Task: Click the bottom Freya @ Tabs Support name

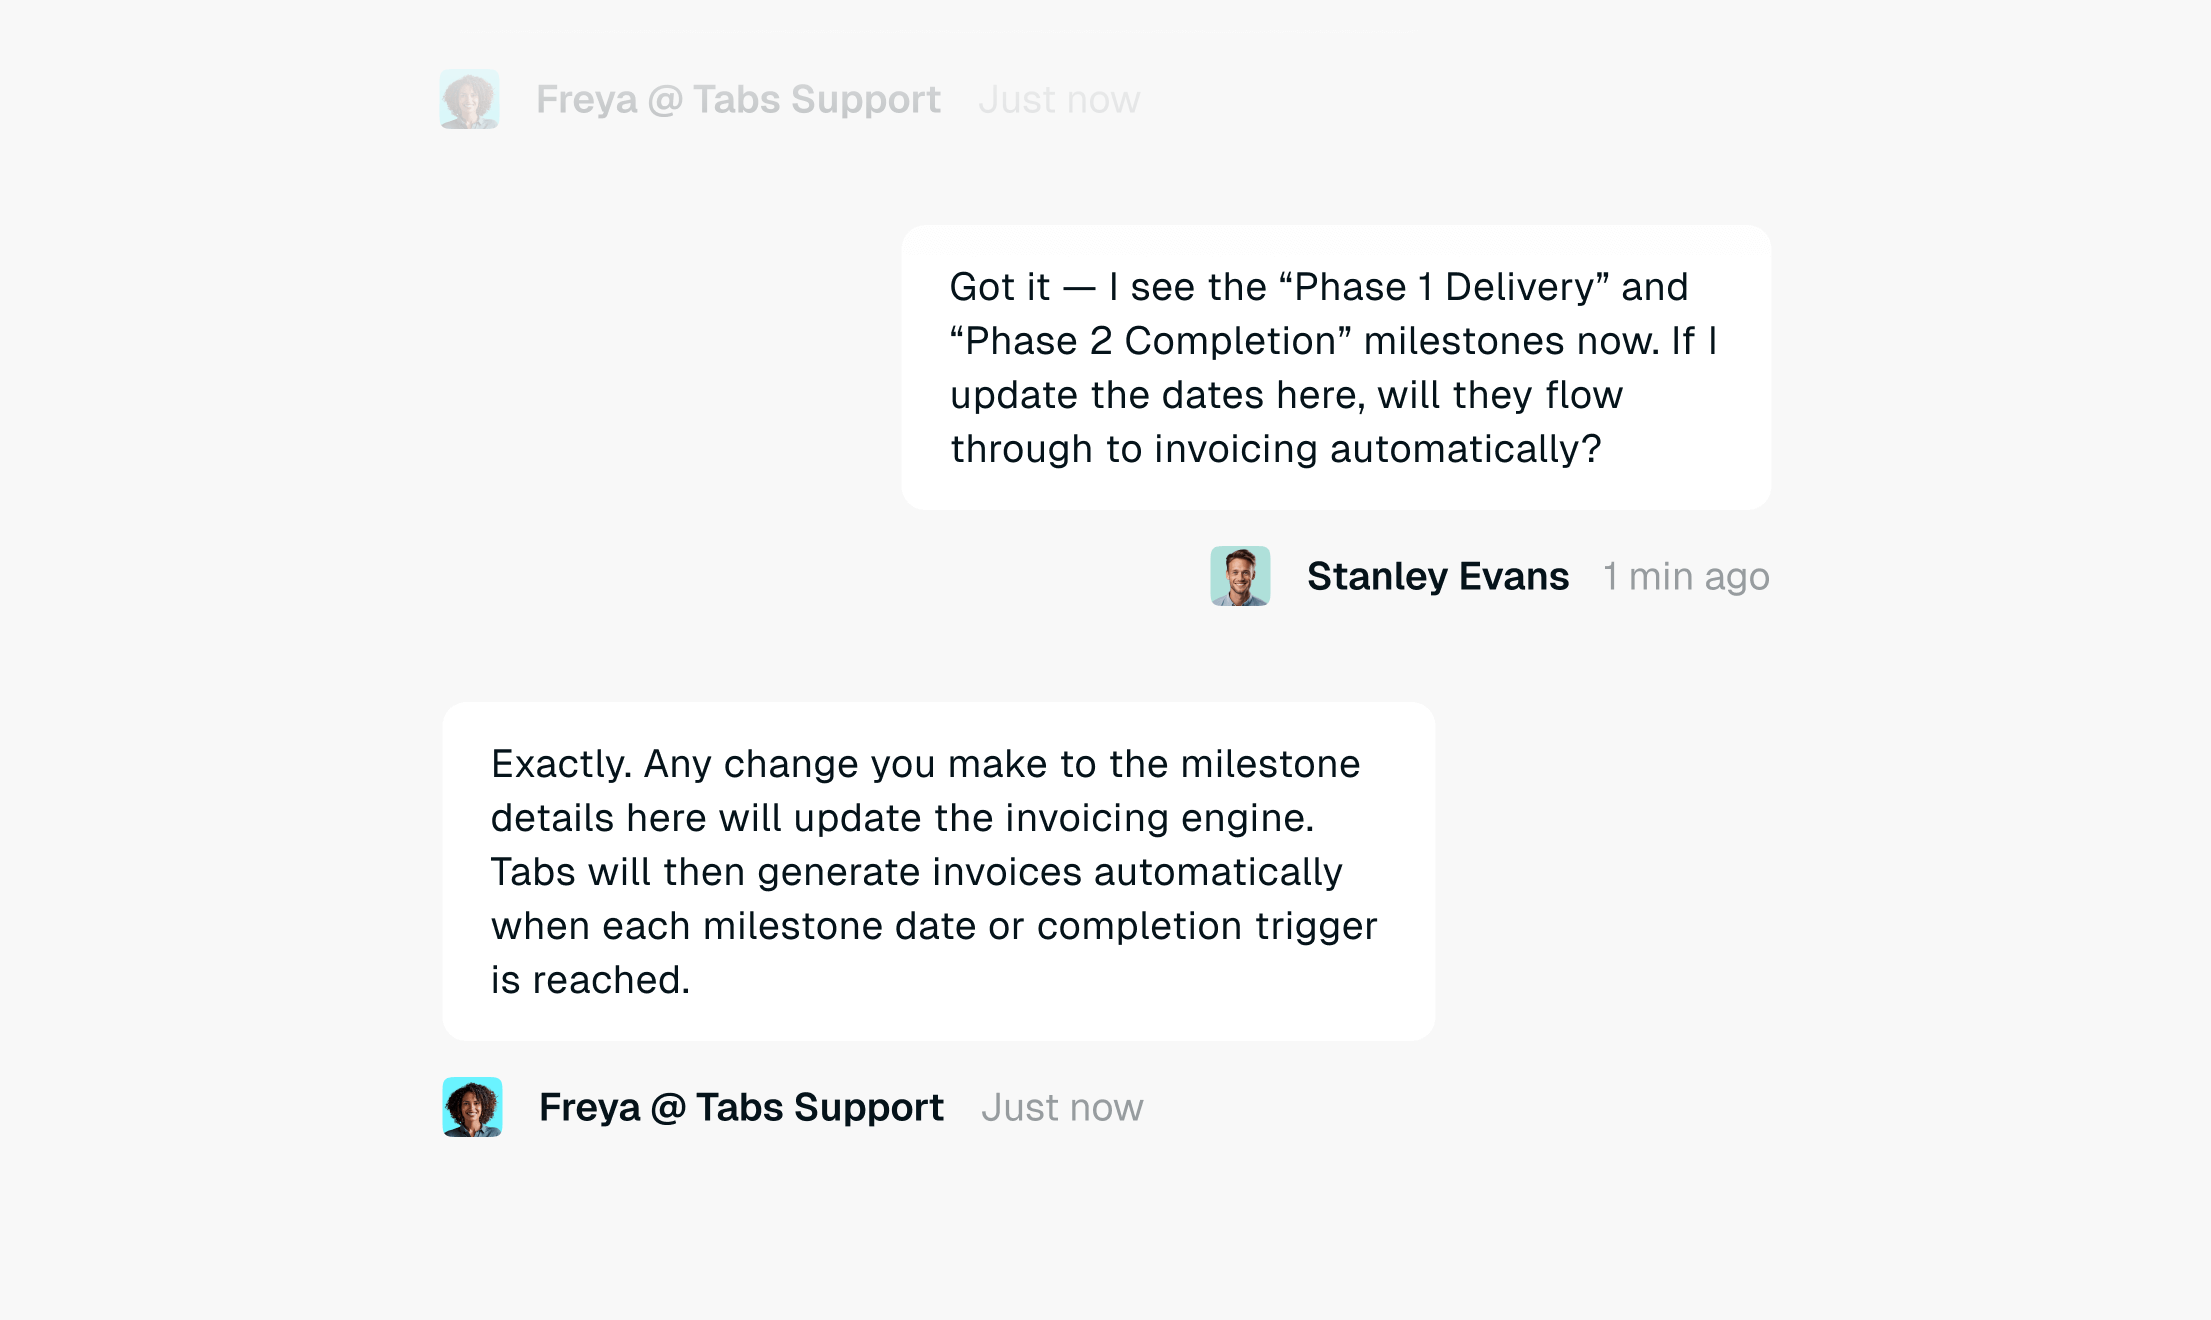Action: click(741, 1108)
